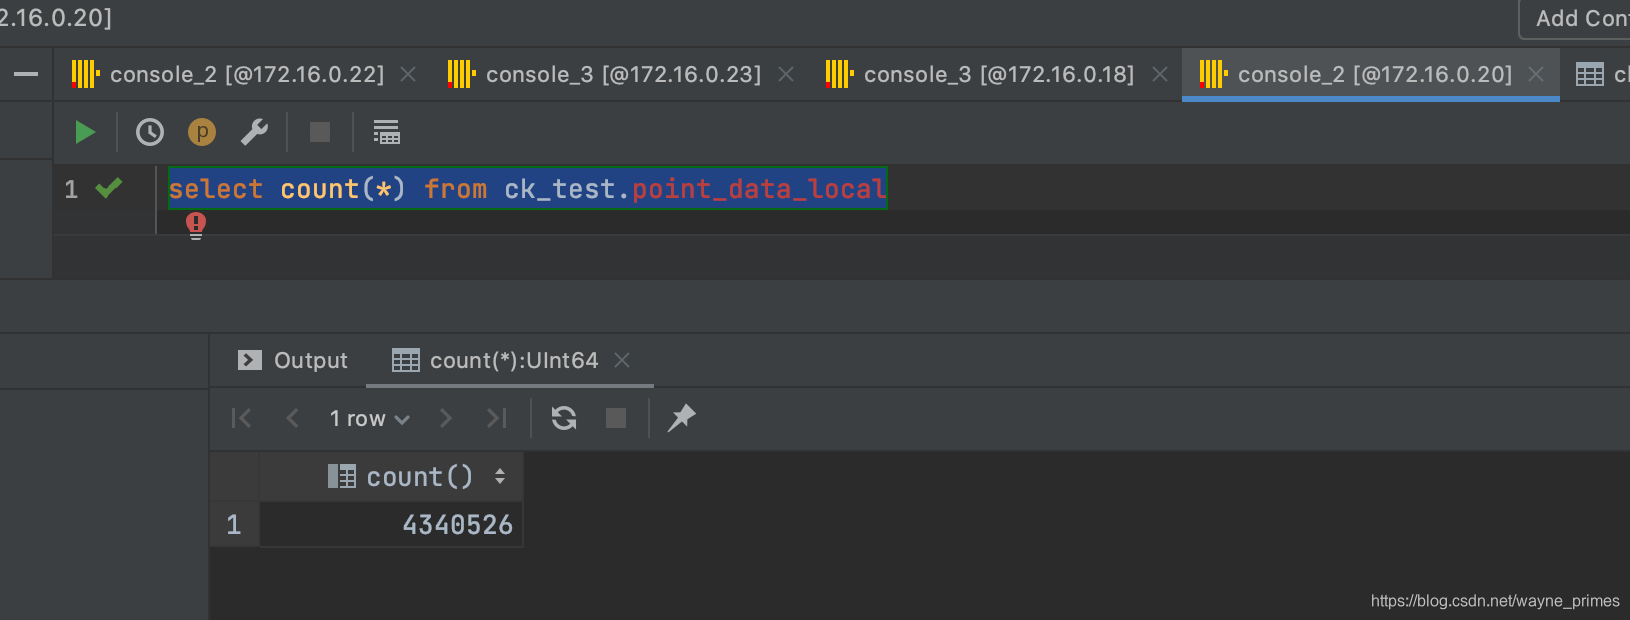Open the Output tab
Viewport: 1630px width, 620px height.
pos(293,360)
